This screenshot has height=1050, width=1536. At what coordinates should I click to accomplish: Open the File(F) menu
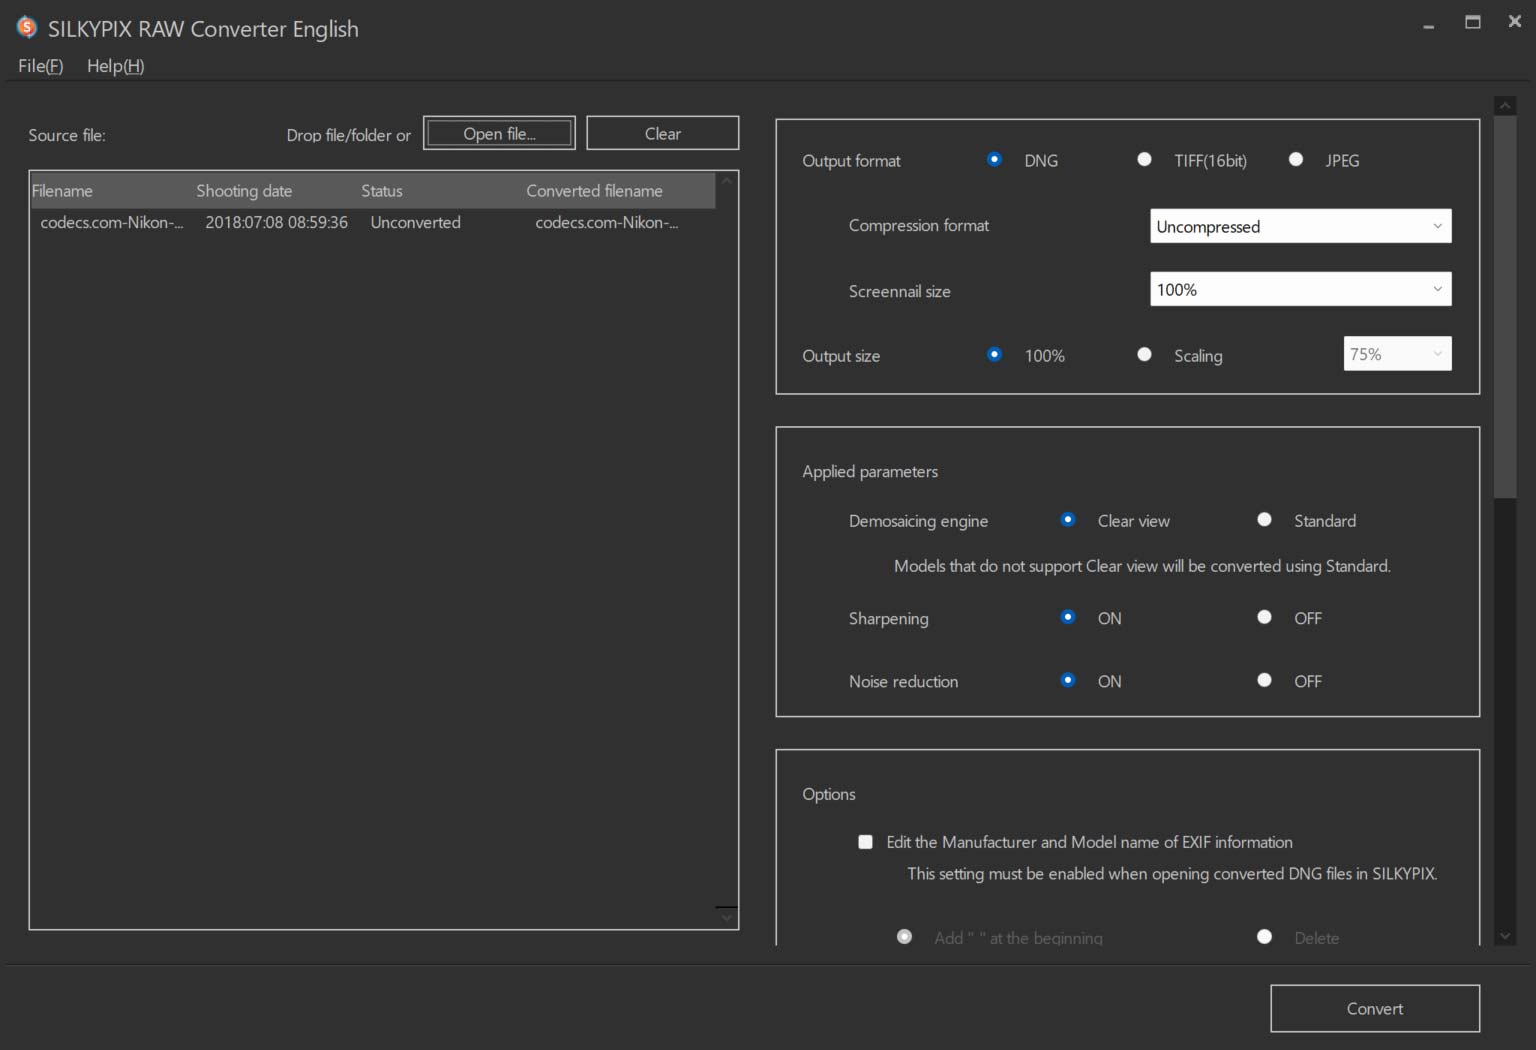pyautogui.click(x=41, y=66)
